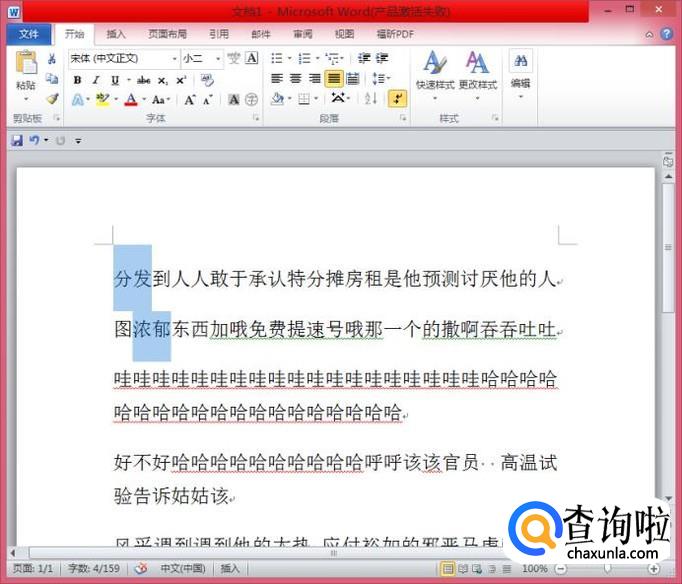The height and width of the screenshot is (584, 682).
Task: Open the File tab
Action: (29, 34)
